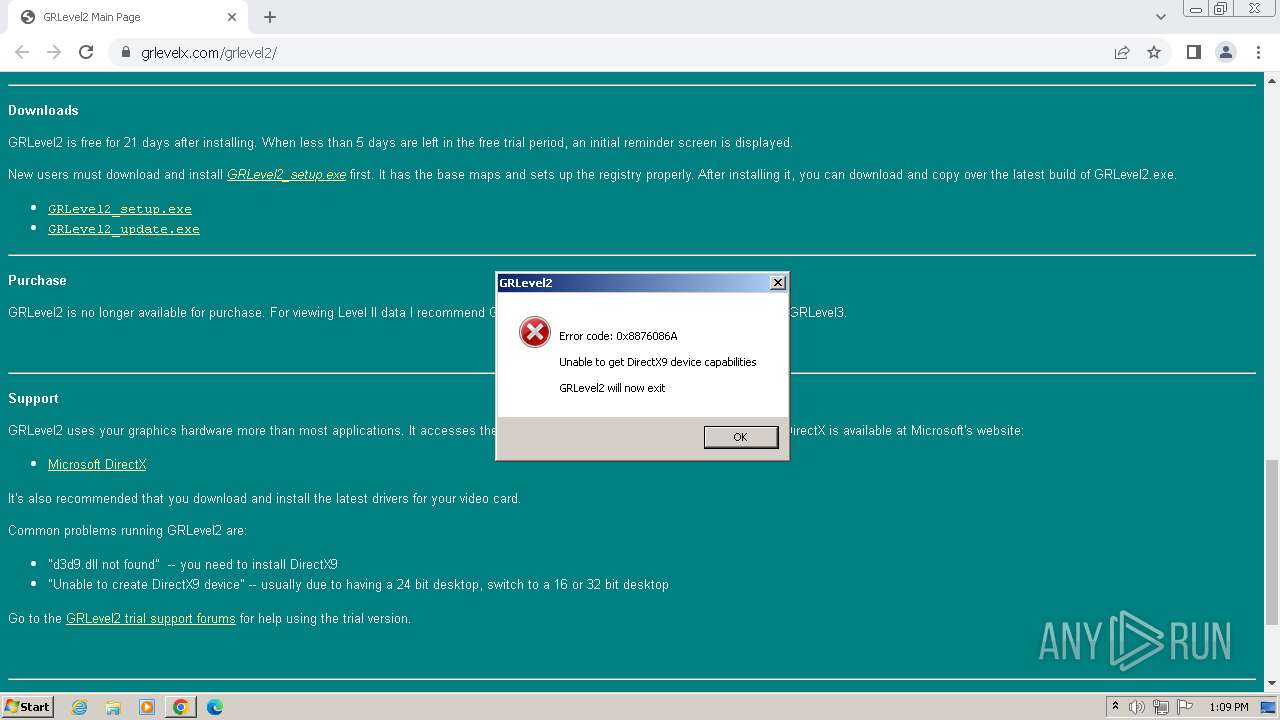
Task: Open GRLevel2 trial support forums link
Action: 151,619
